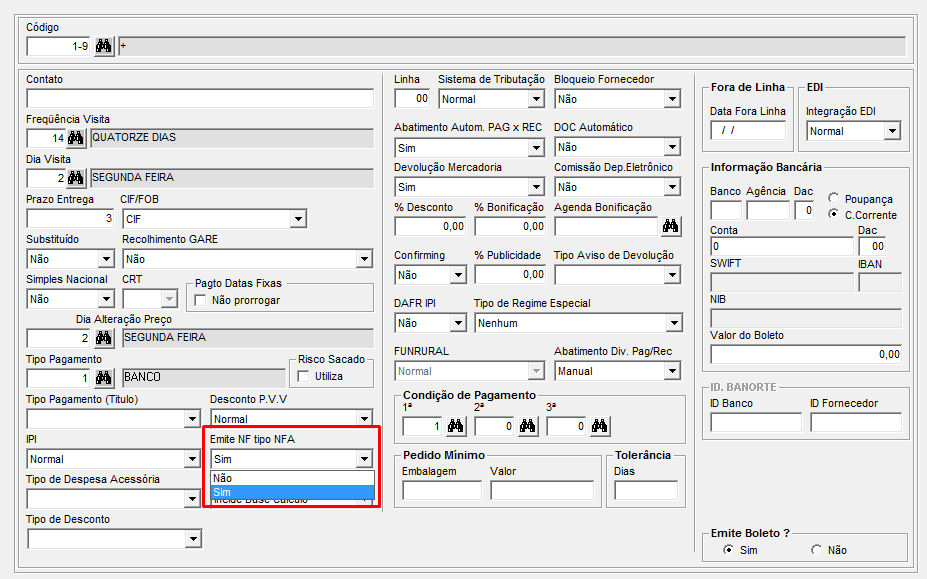Open Integração EDI dropdown
This screenshot has width=927, height=579.
pyautogui.click(x=892, y=131)
